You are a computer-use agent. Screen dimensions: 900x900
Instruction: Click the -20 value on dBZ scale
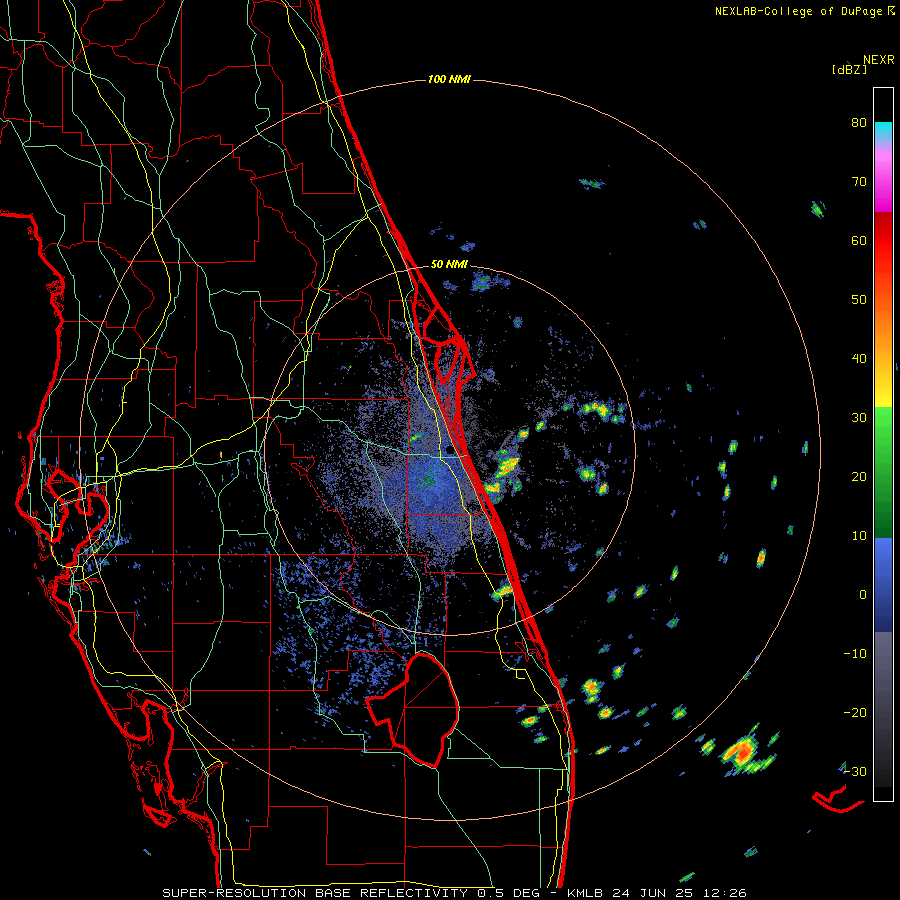click(855, 713)
